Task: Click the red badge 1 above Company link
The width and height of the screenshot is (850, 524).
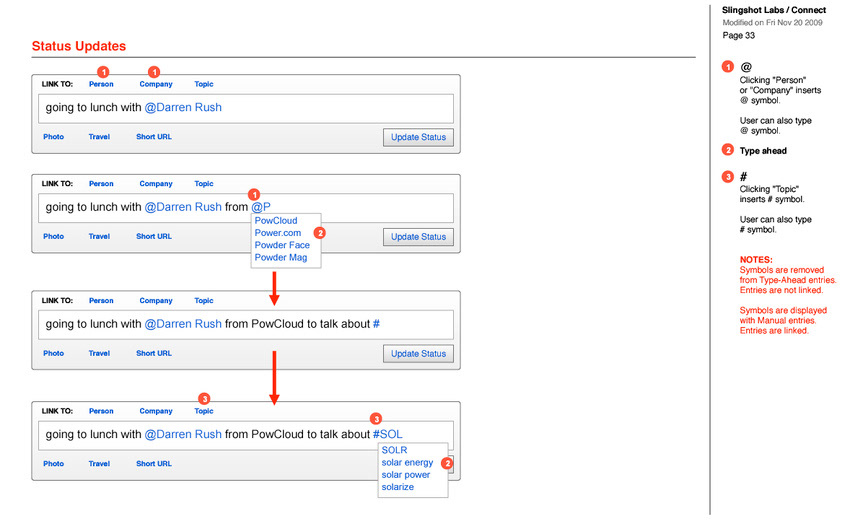Action: coord(154,71)
